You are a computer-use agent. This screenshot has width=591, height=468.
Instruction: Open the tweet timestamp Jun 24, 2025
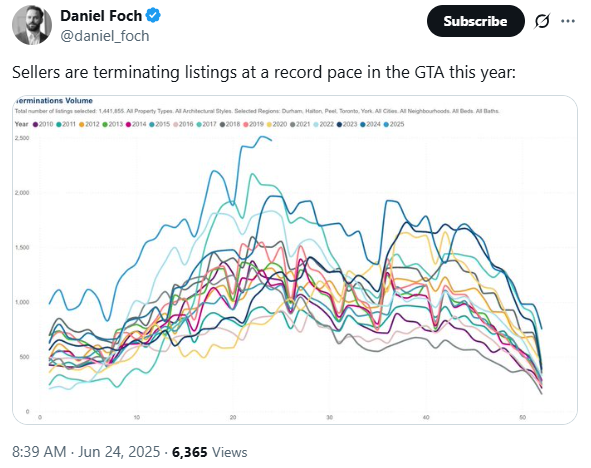point(119,452)
